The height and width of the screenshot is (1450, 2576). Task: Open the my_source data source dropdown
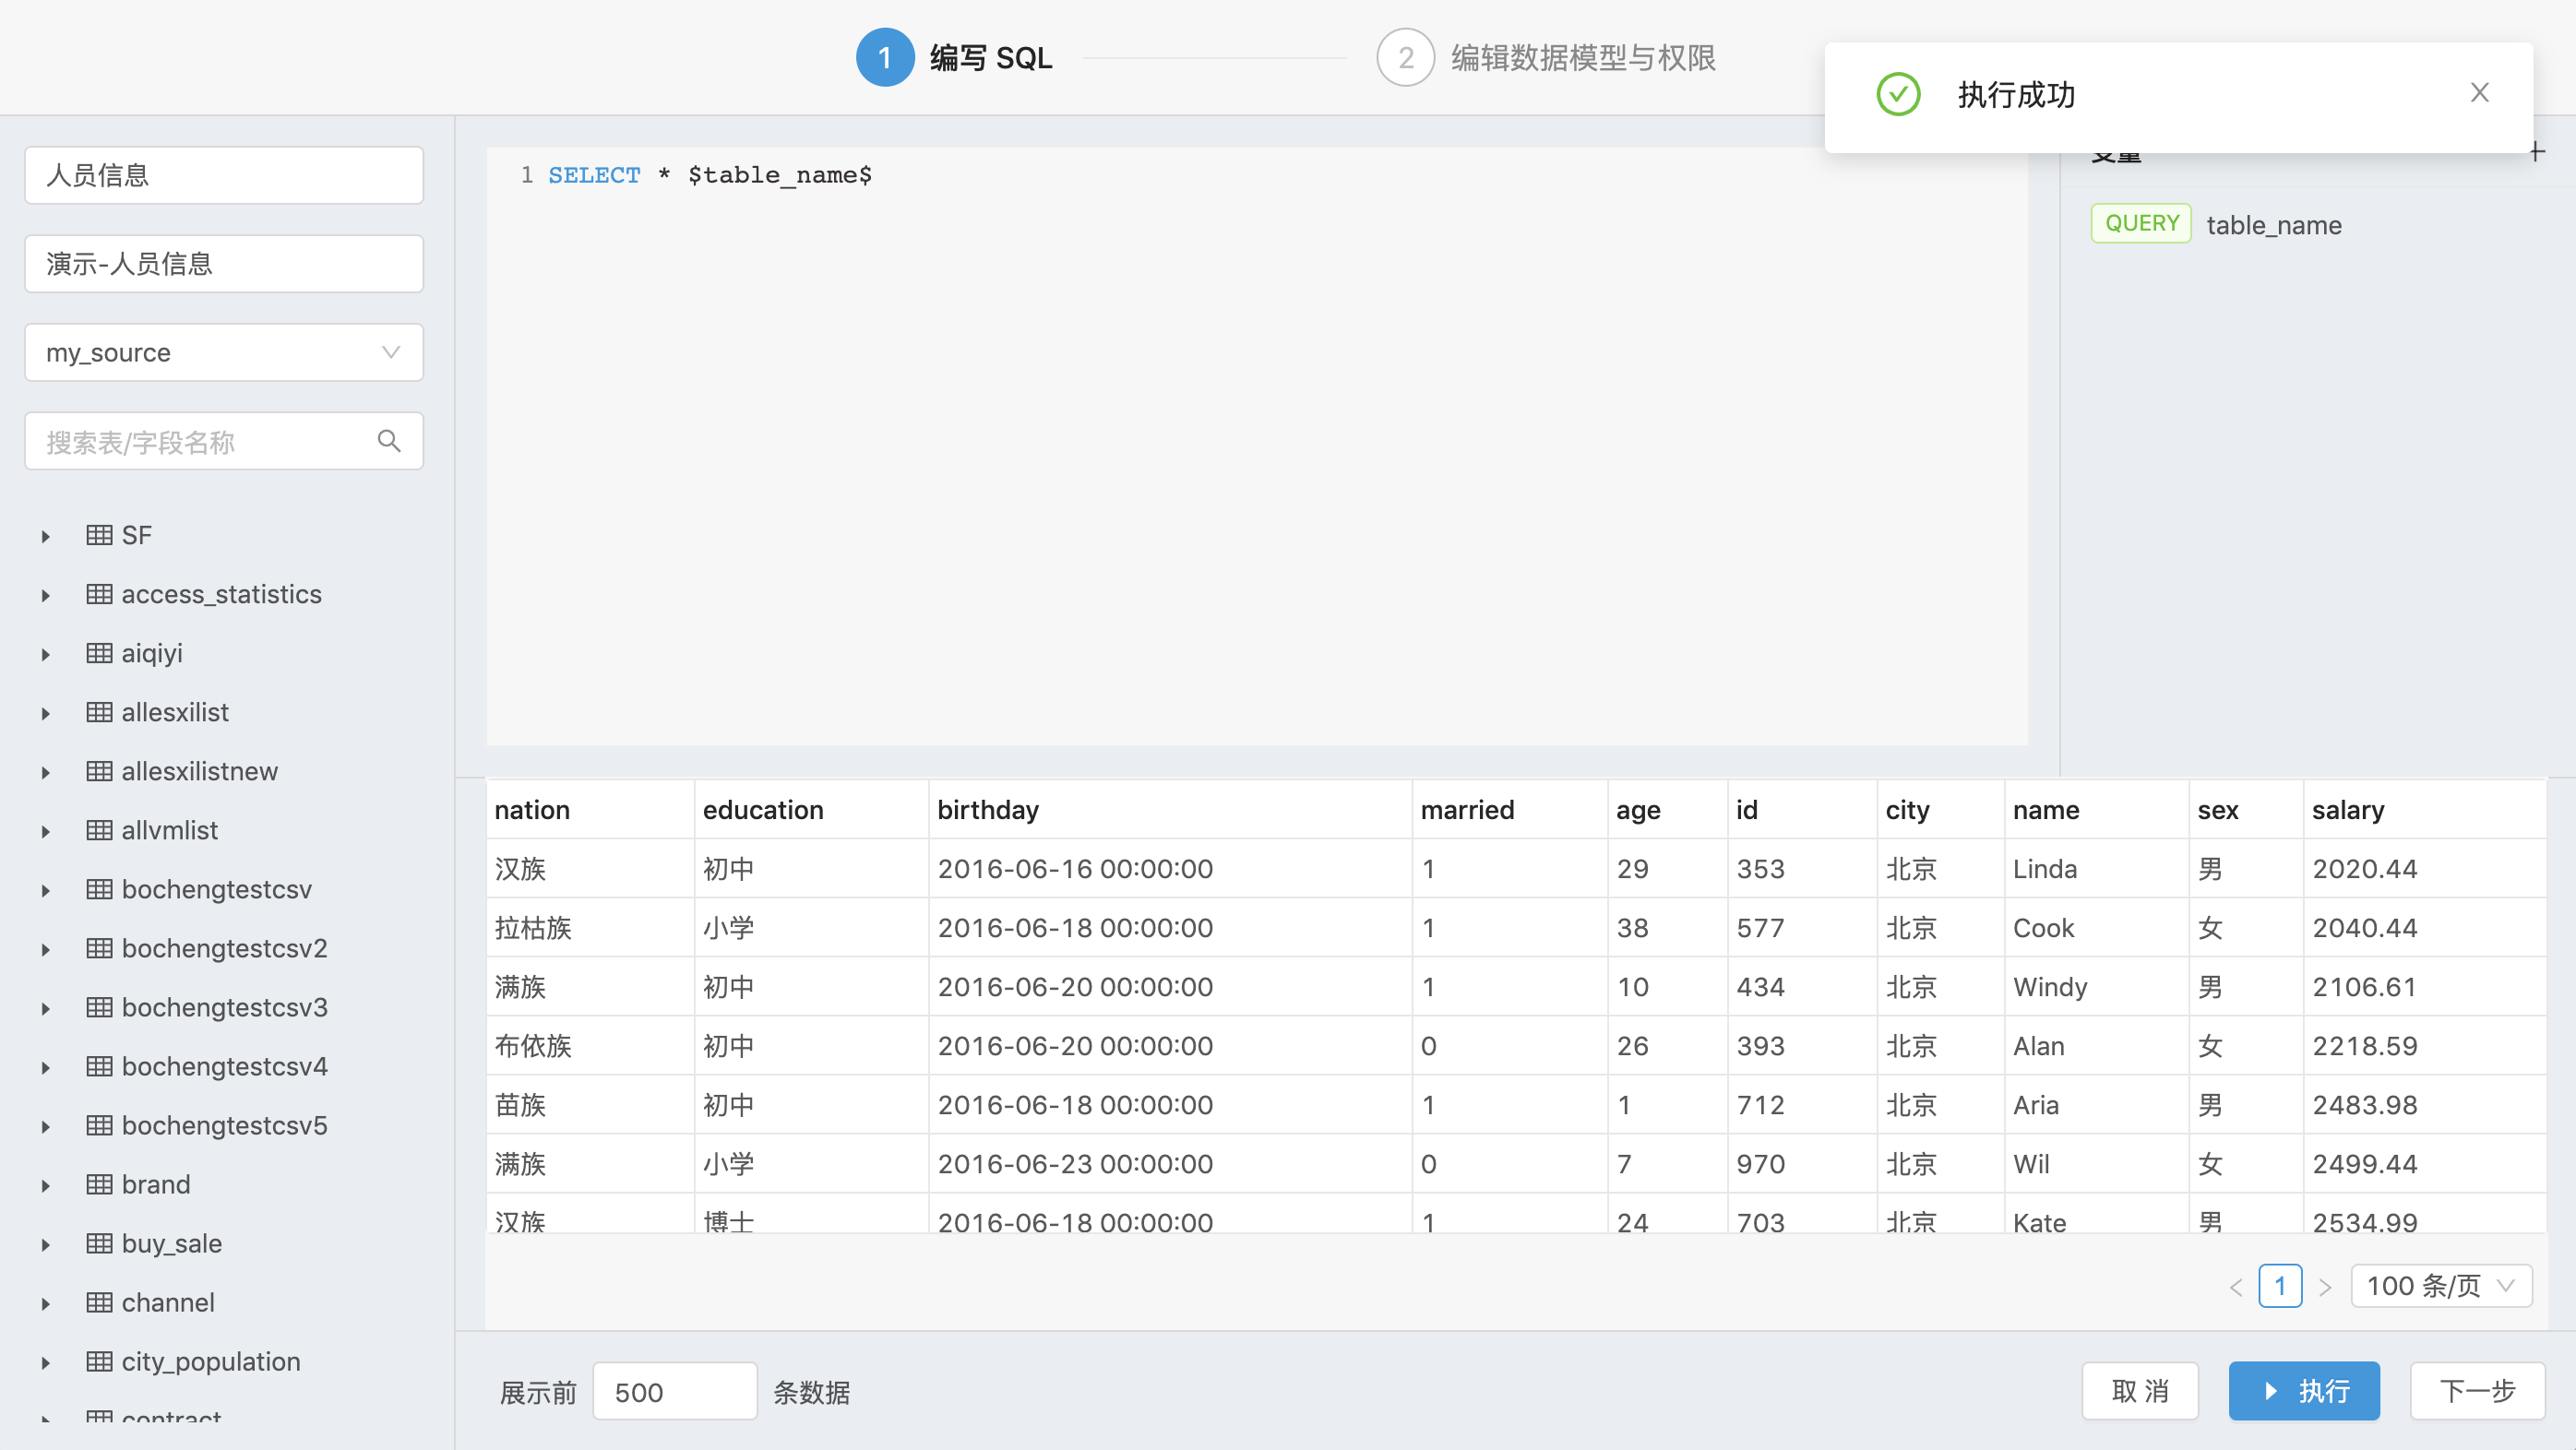[223, 352]
